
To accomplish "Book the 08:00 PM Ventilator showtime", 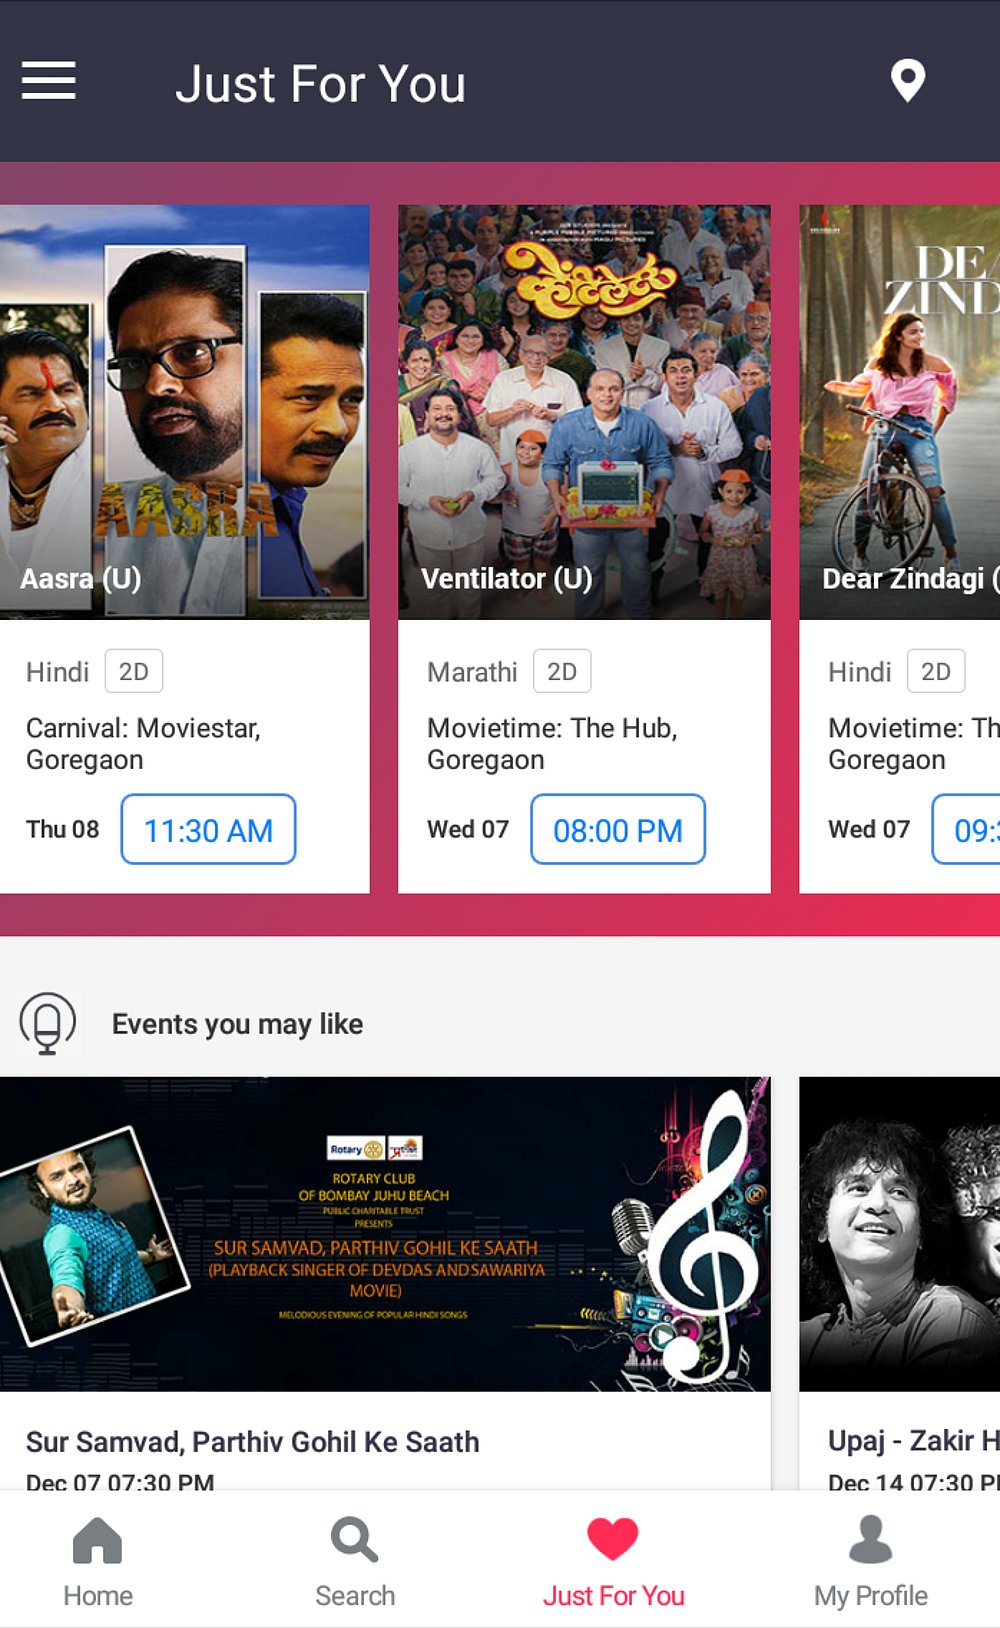I will [x=617, y=829].
